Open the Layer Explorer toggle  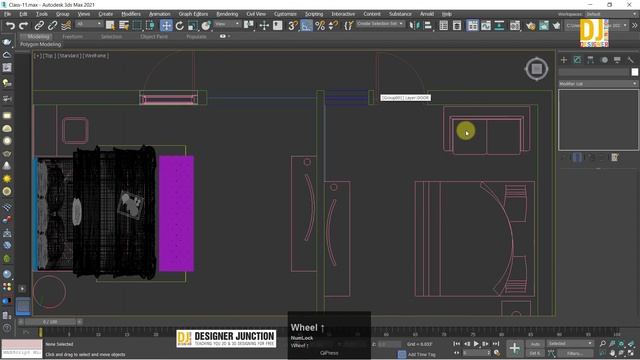click(457, 26)
